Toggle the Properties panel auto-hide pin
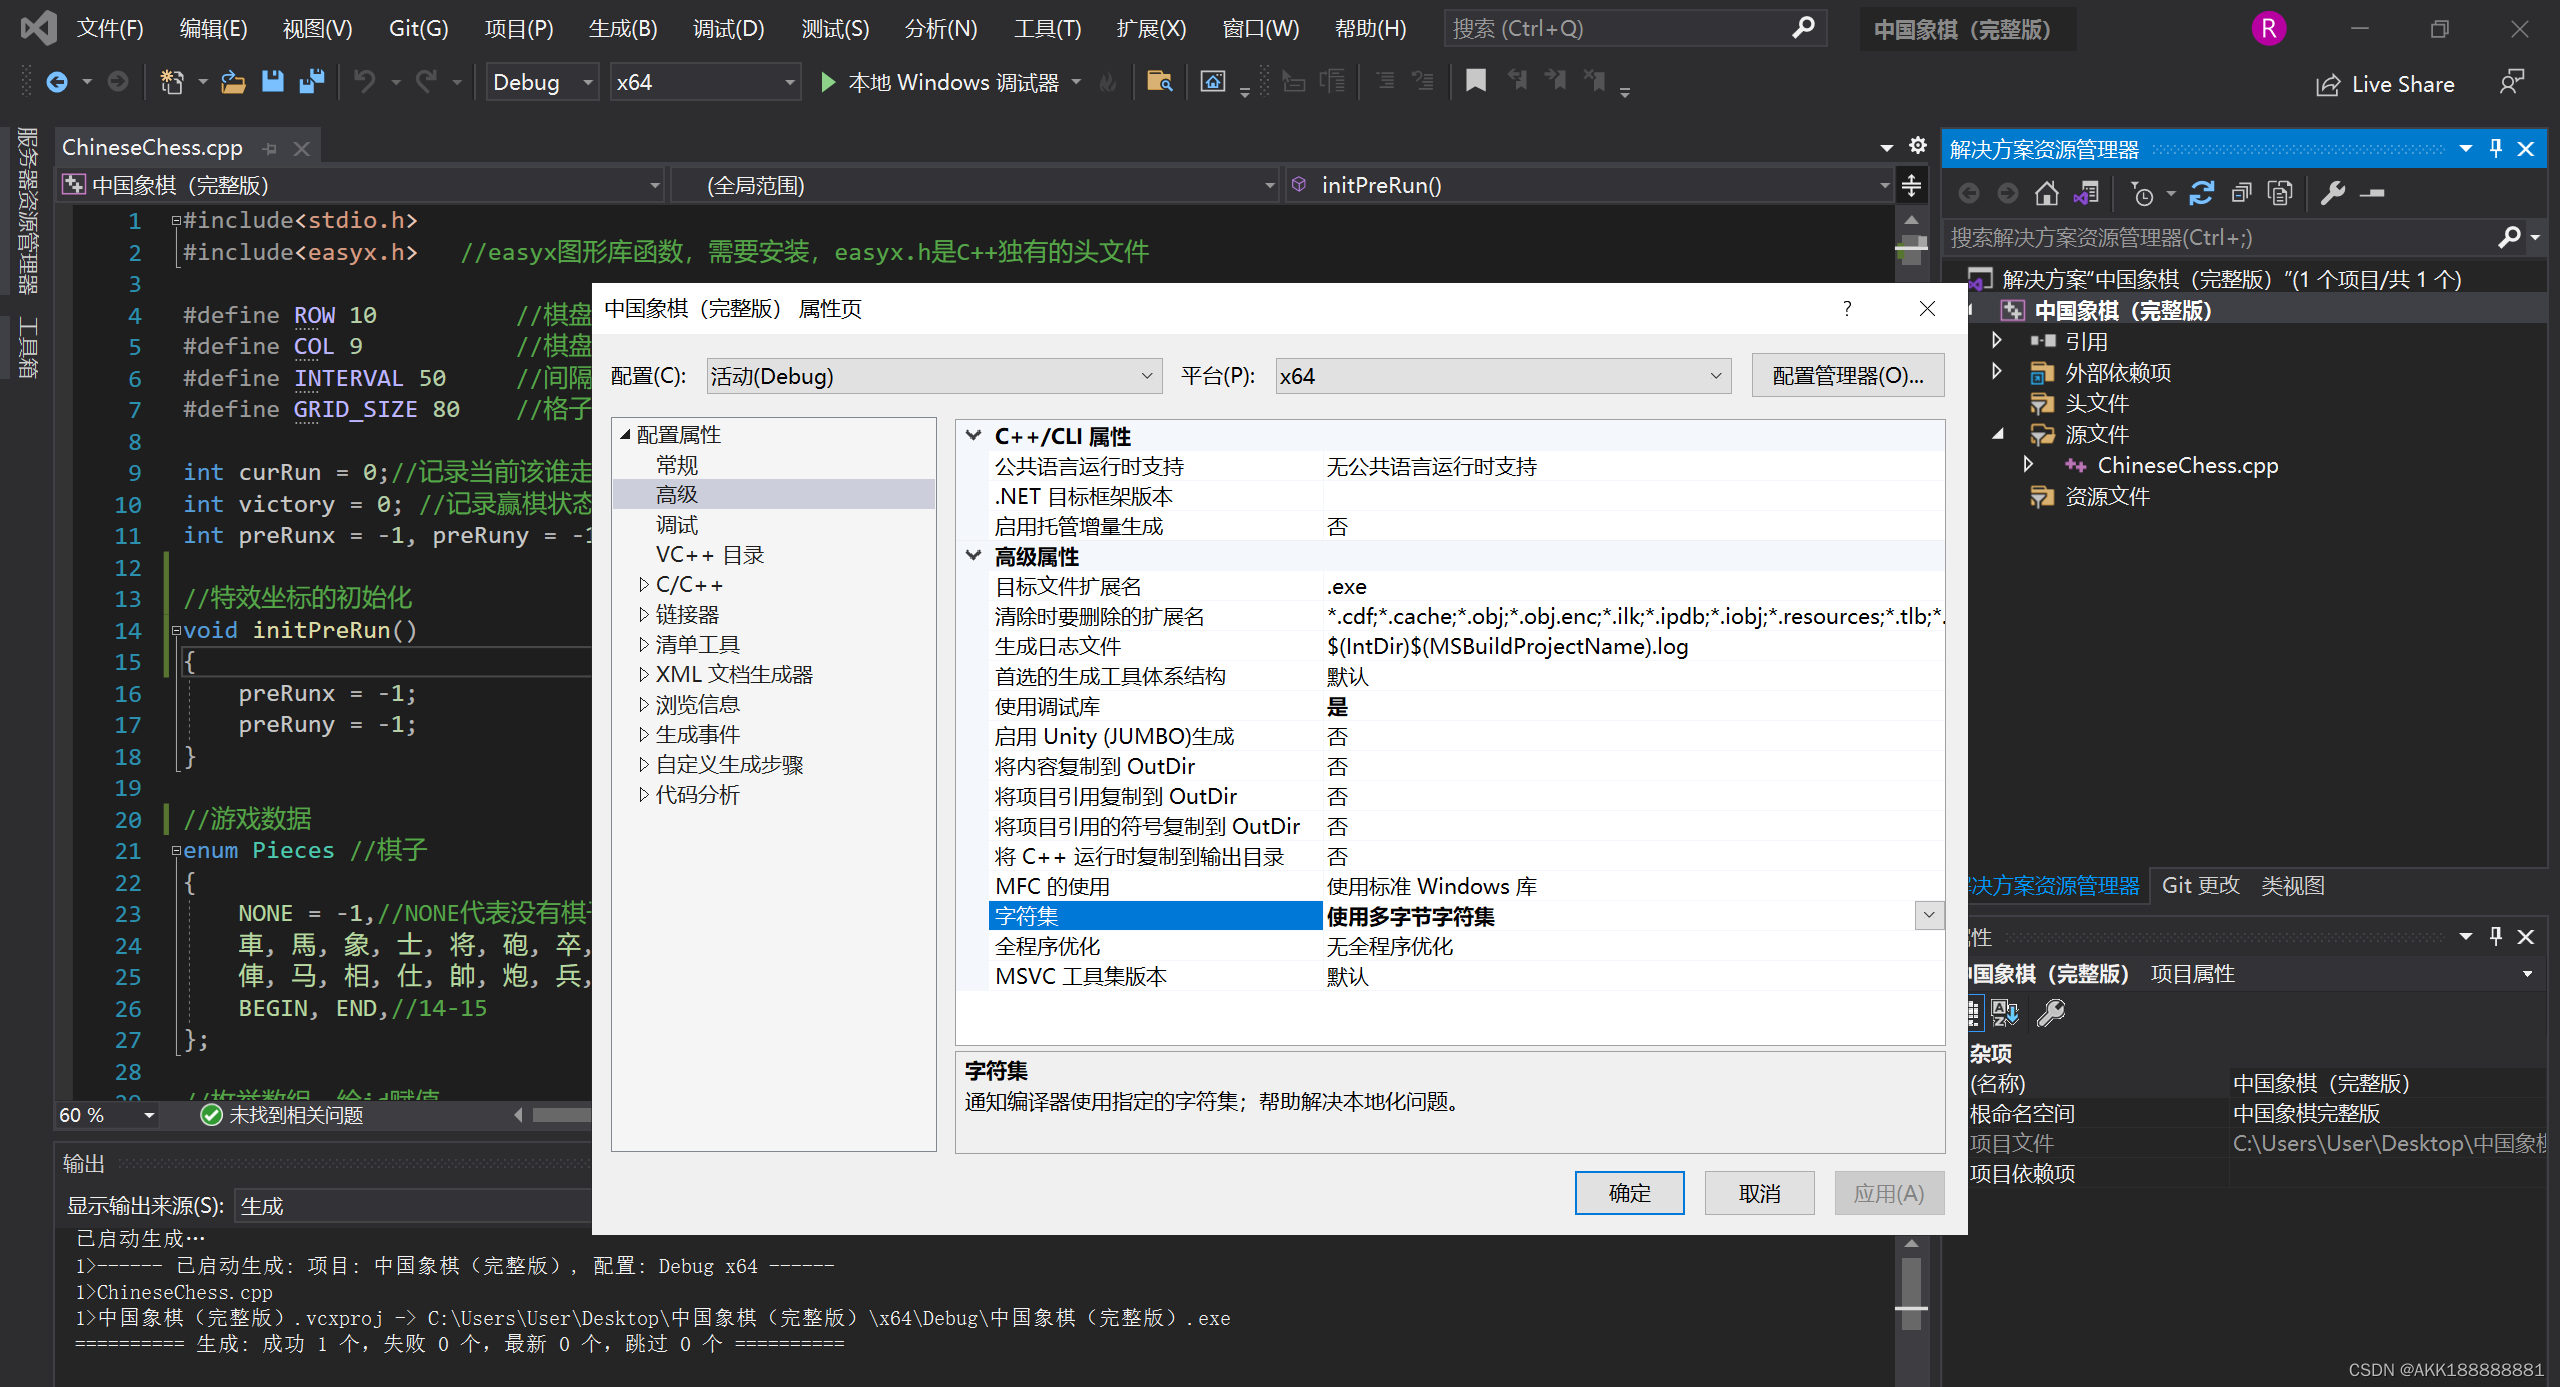Viewport: 2560px width, 1387px height. [2496, 936]
